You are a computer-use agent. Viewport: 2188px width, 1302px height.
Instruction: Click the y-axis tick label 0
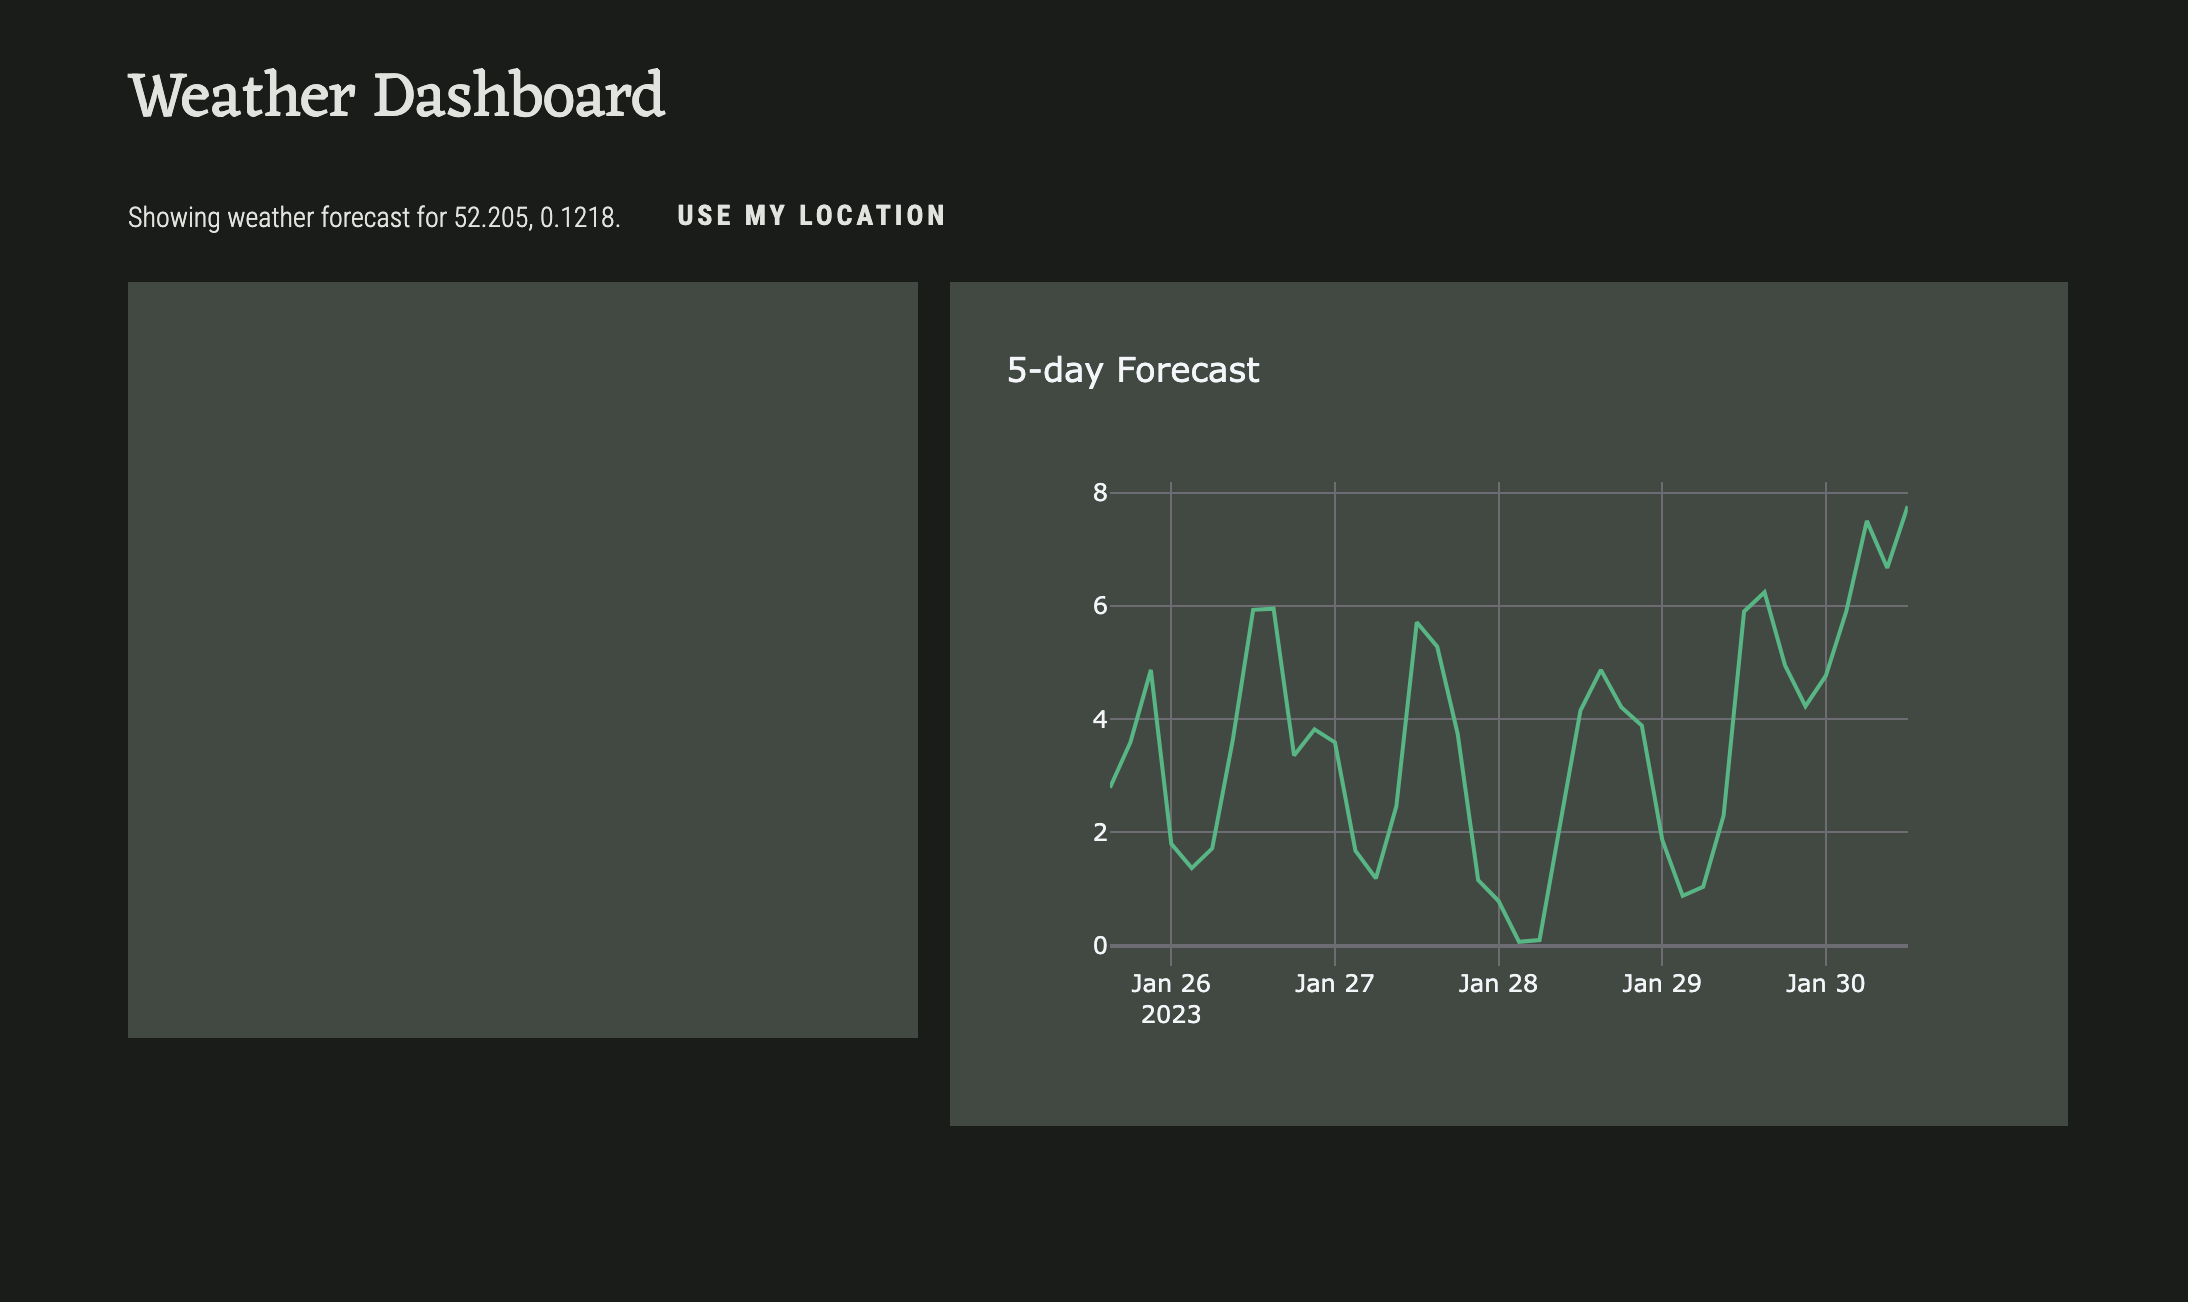coord(1100,945)
